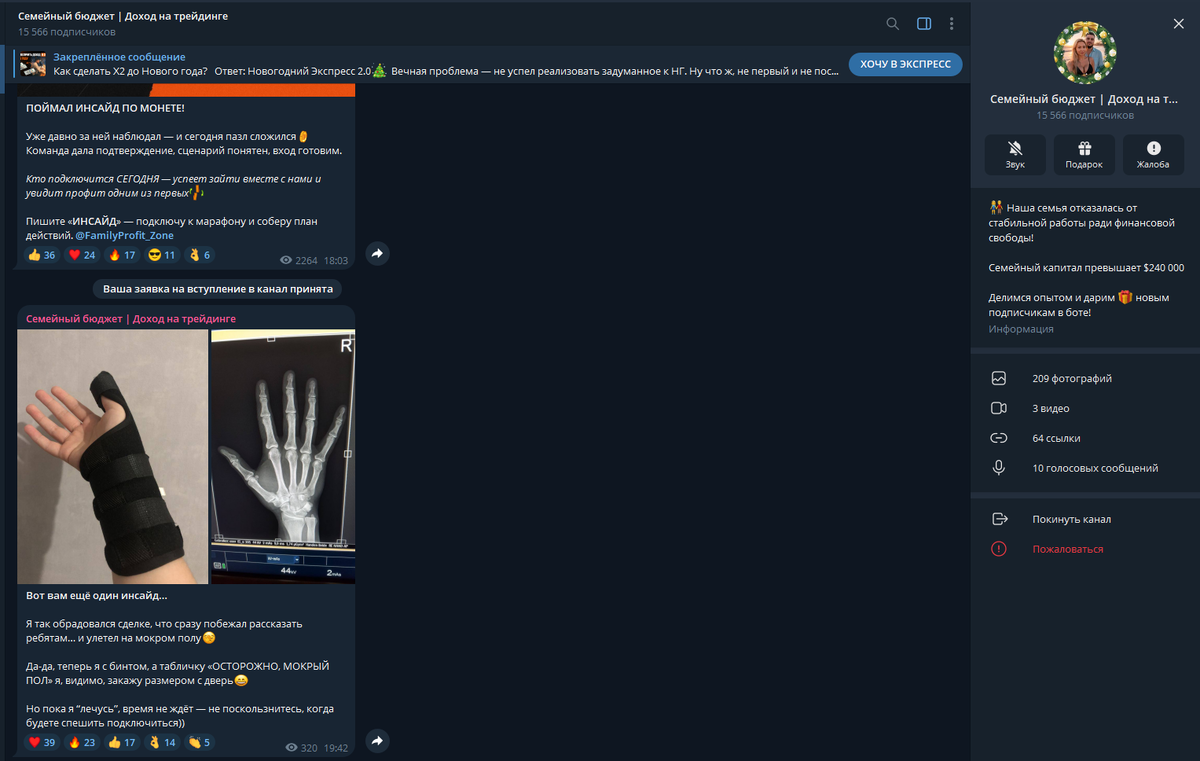
Task: Open the hand X-ray photo
Action: (x=283, y=457)
